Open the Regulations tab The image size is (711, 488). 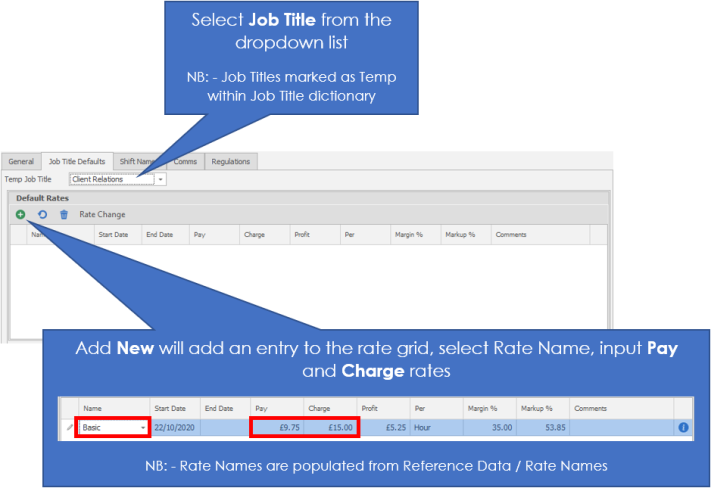click(x=232, y=161)
